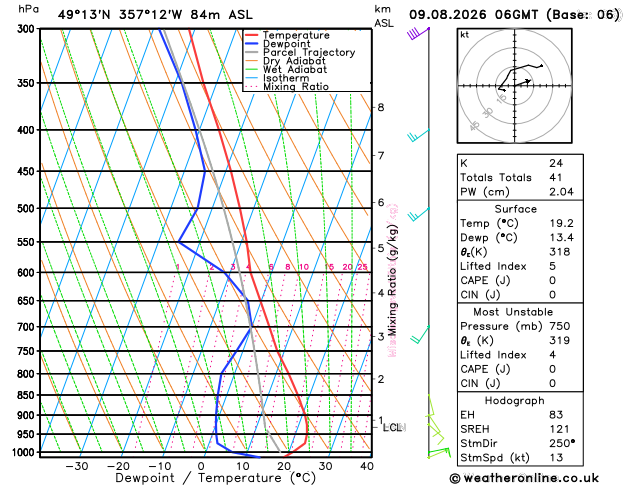
Task: Click the '600' pressure level label
Action: click(28, 273)
